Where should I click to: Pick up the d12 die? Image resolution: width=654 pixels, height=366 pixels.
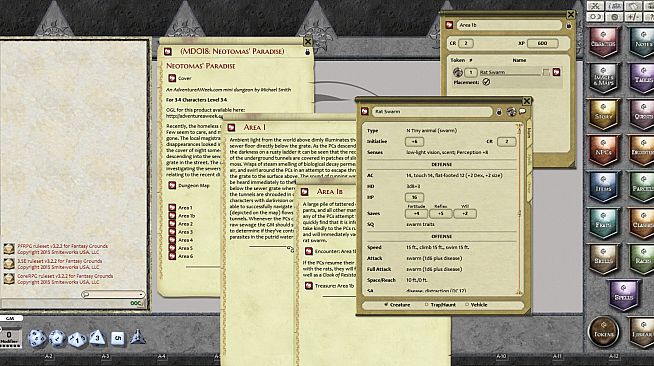(57, 338)
